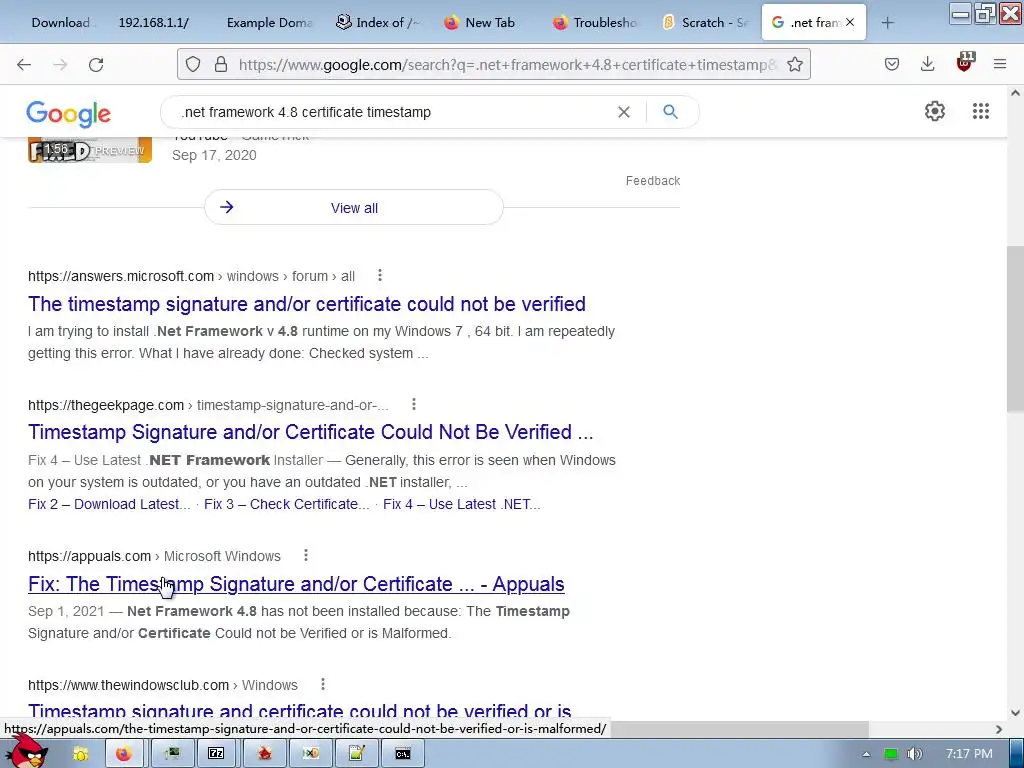
Task: Click the uBlock Origin extension icon
Action: (965, 62)
